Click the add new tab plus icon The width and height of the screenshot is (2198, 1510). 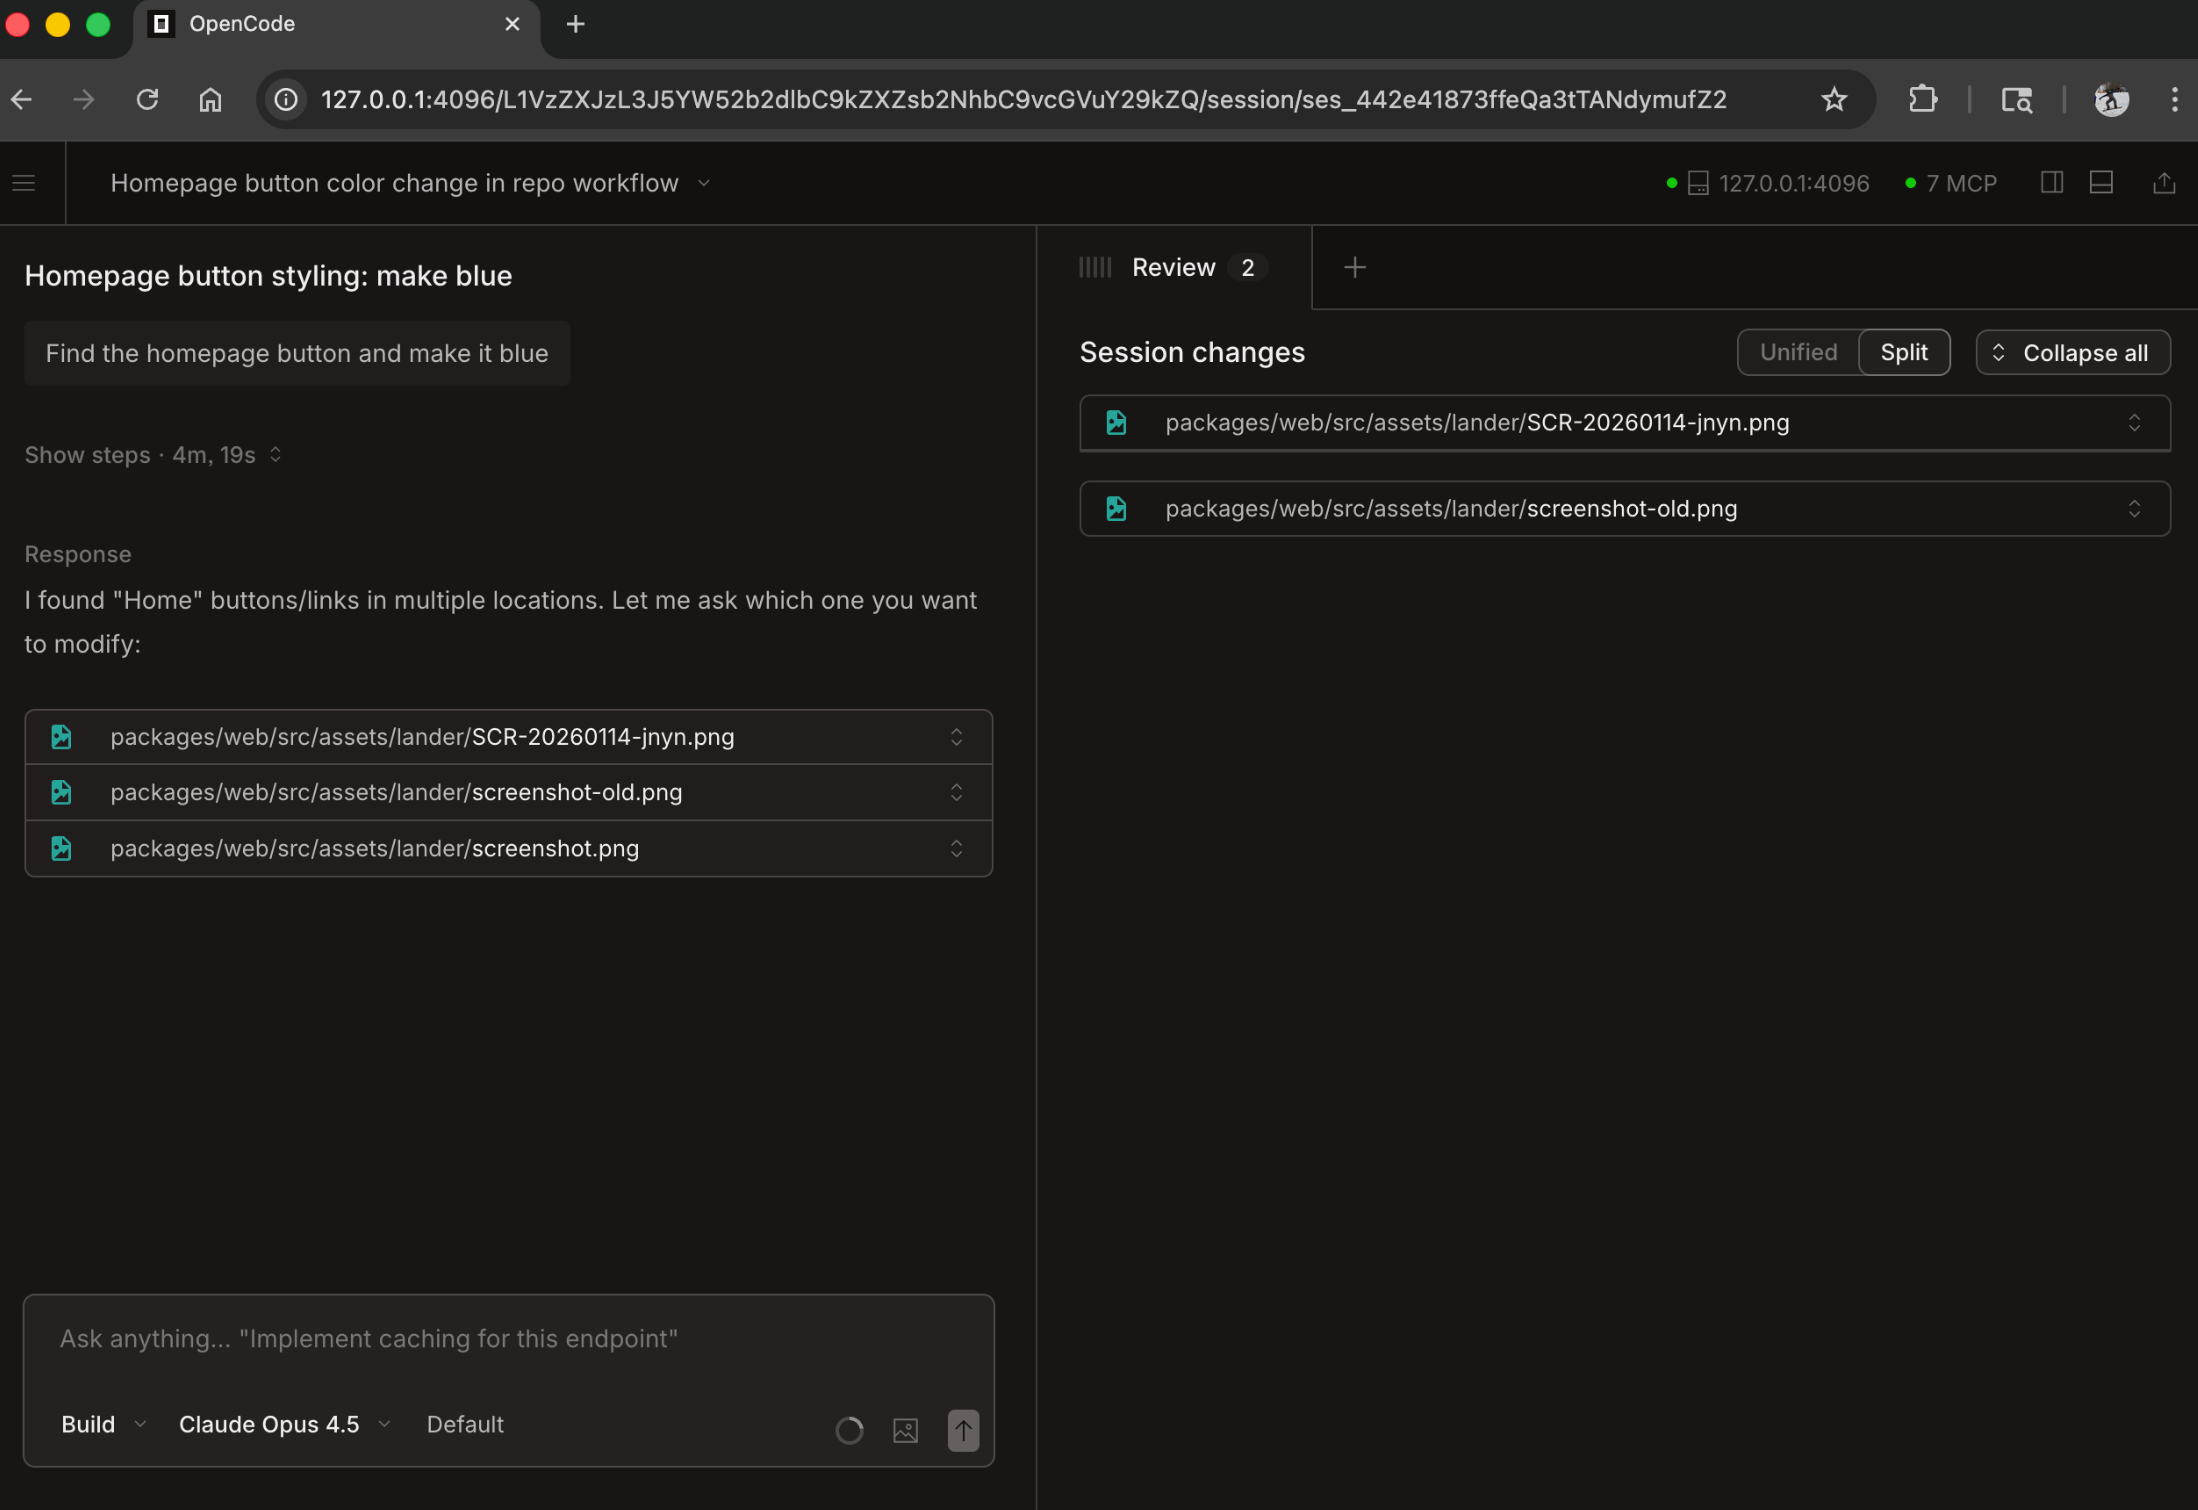1354,267
